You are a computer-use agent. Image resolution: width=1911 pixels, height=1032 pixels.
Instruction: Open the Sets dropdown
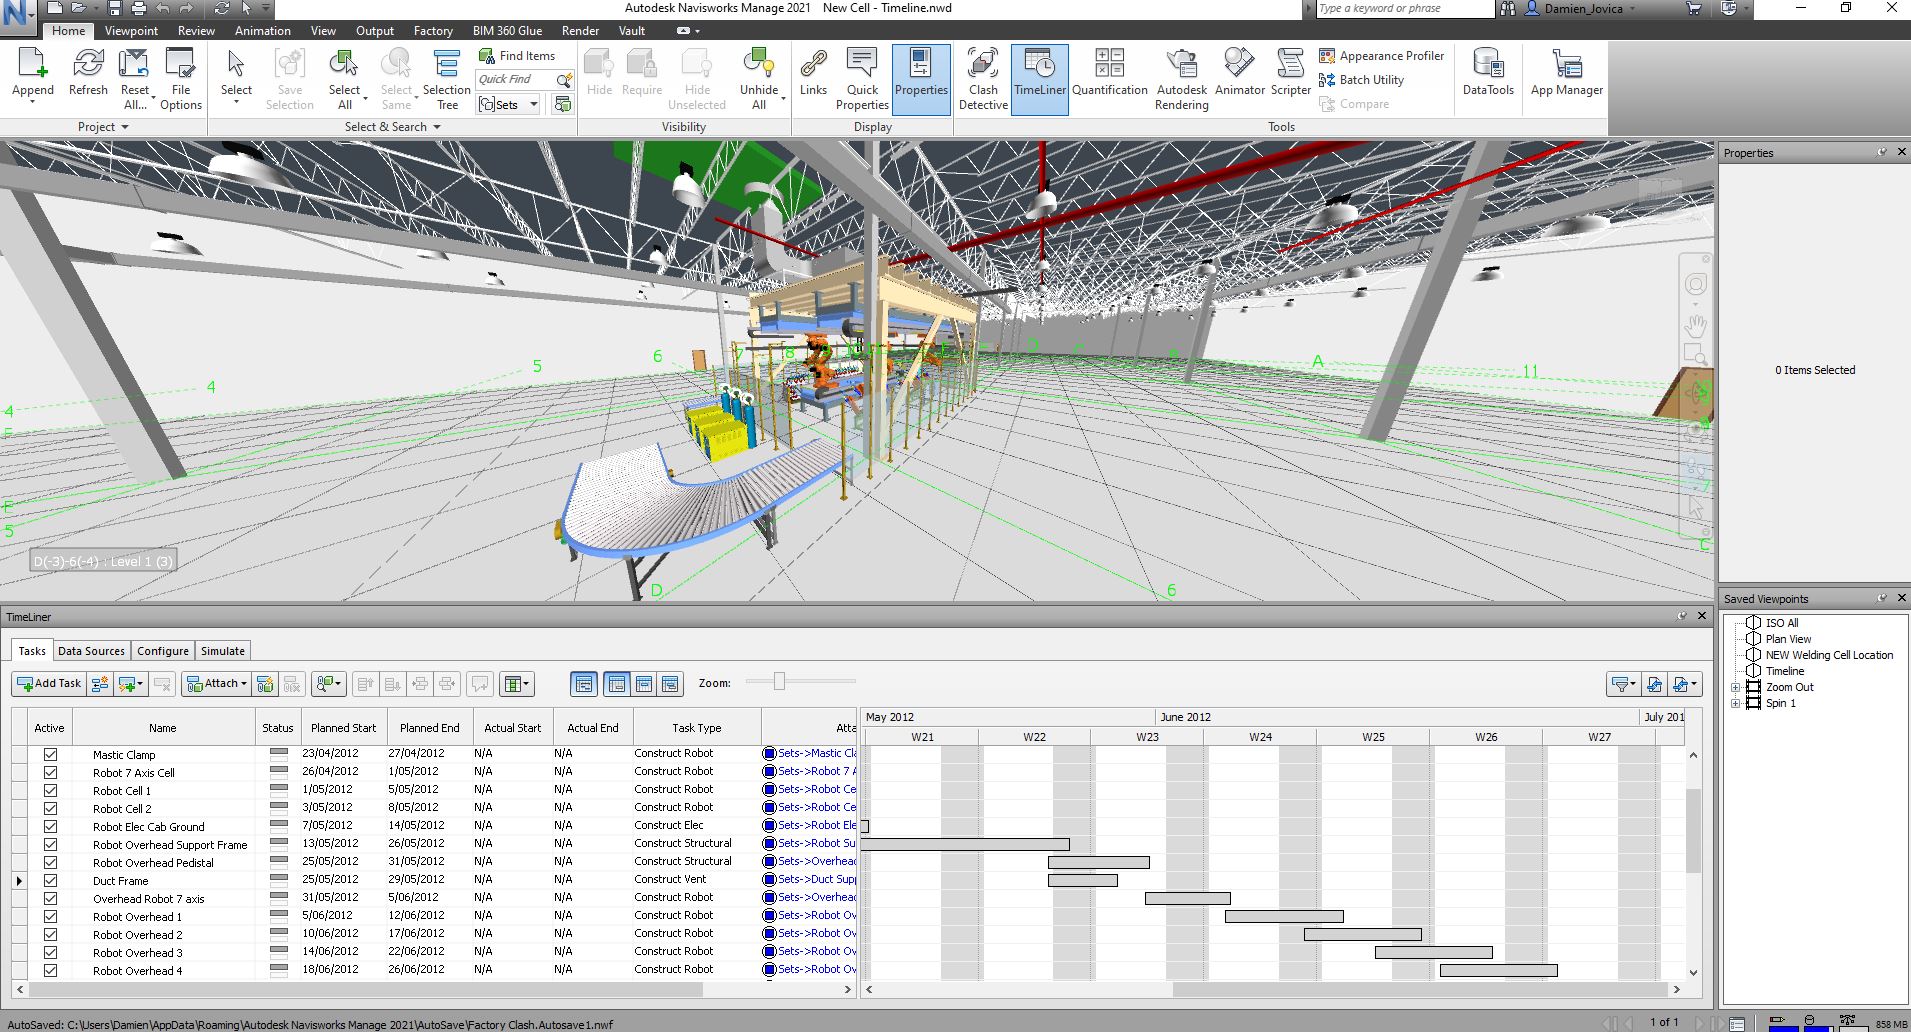tap(533, 104)
